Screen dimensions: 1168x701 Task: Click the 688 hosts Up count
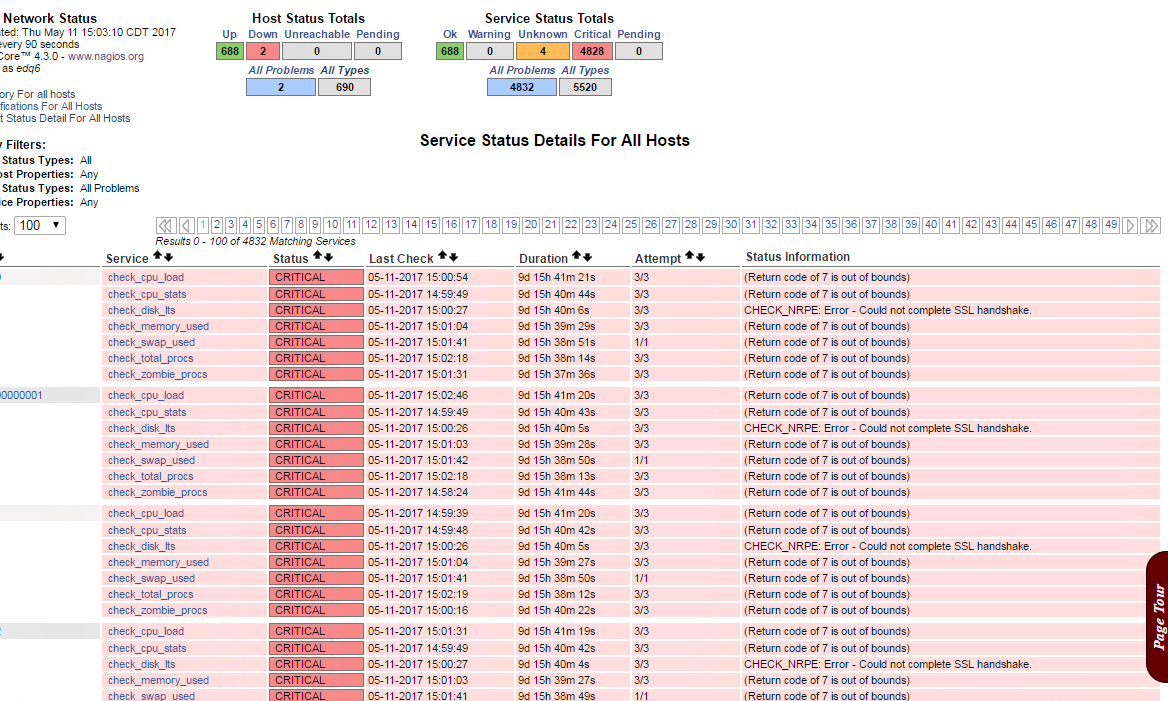coord(229,51)
